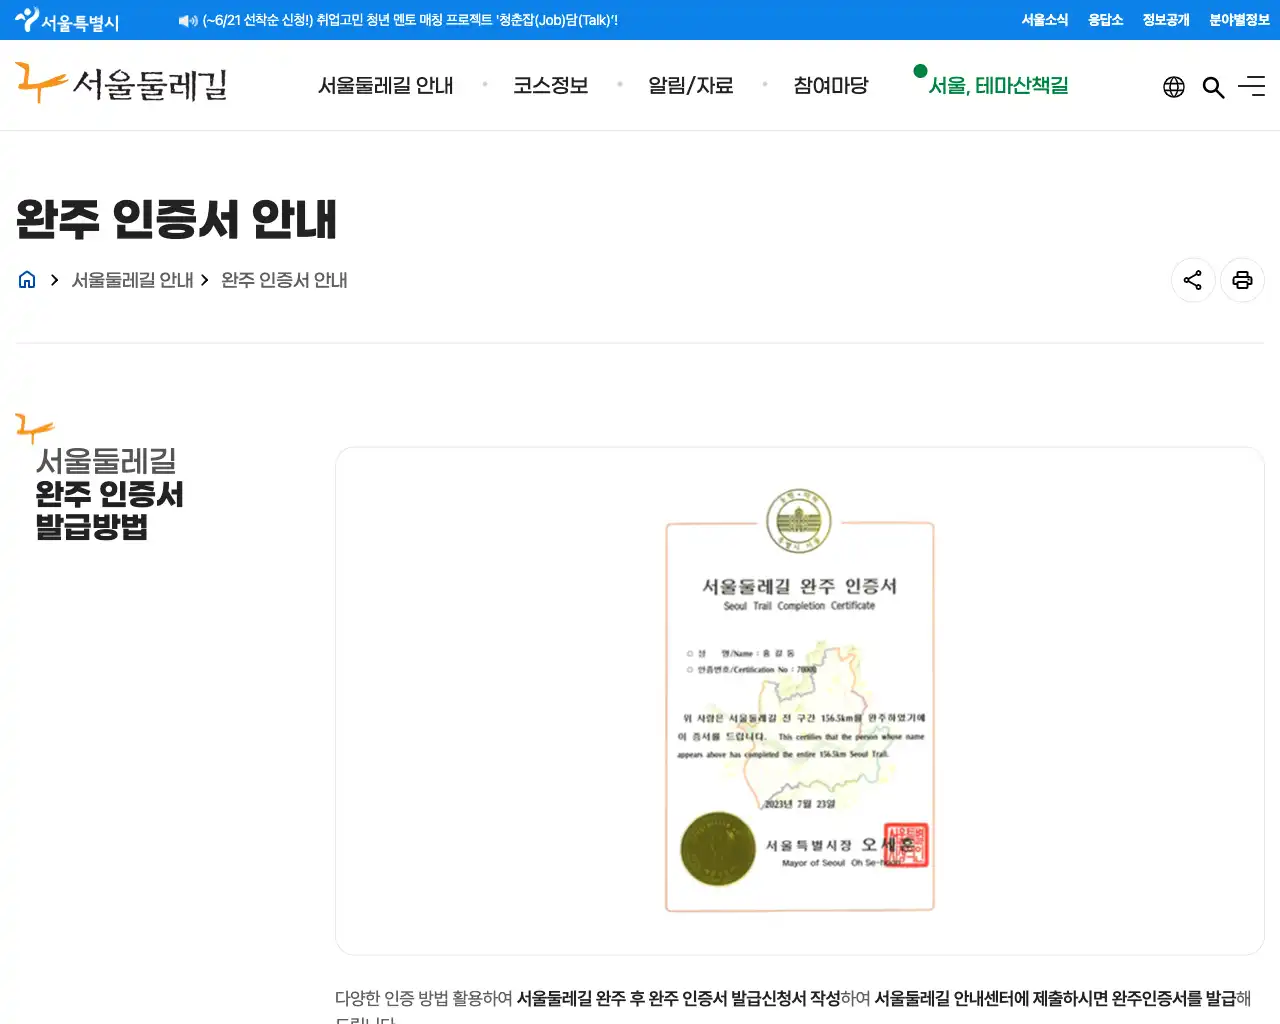
Task: Open the 코스정보 menu
Action: coord(550,86)
